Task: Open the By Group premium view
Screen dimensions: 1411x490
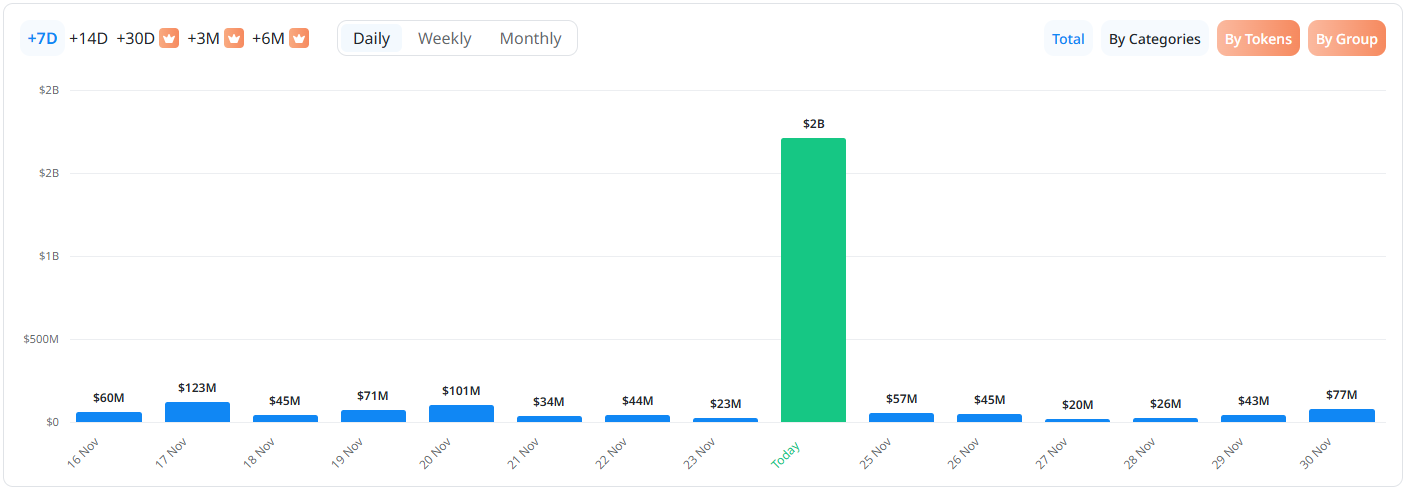Action: coord(1346,39)
